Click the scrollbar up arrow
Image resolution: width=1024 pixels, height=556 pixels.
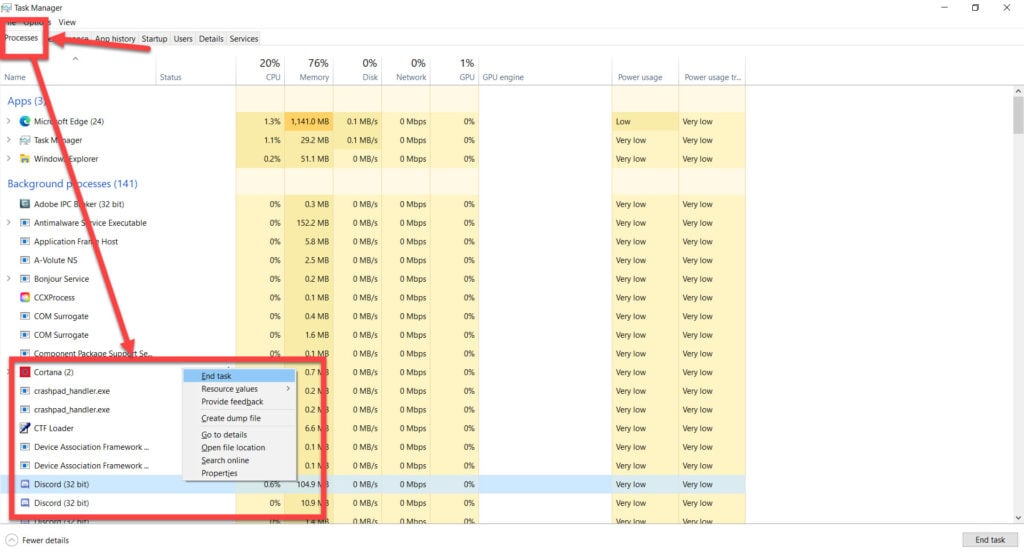tap(1018, 91)
